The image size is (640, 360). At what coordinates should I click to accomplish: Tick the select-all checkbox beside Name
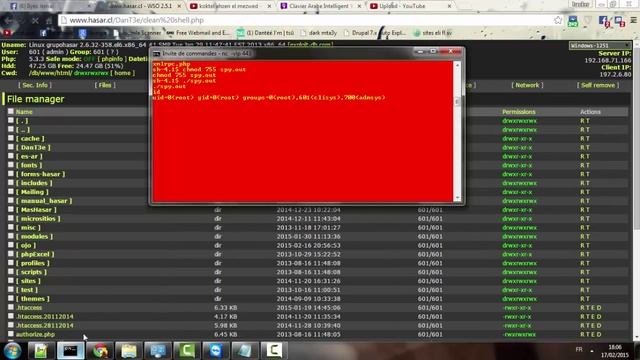click(11, 111)
